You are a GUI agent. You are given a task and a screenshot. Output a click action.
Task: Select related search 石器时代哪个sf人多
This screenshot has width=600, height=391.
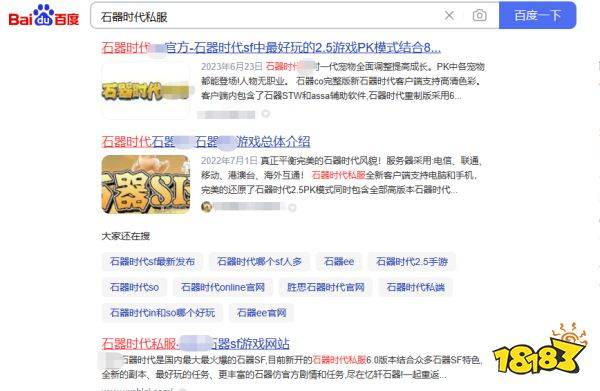(x=259, y=262)
